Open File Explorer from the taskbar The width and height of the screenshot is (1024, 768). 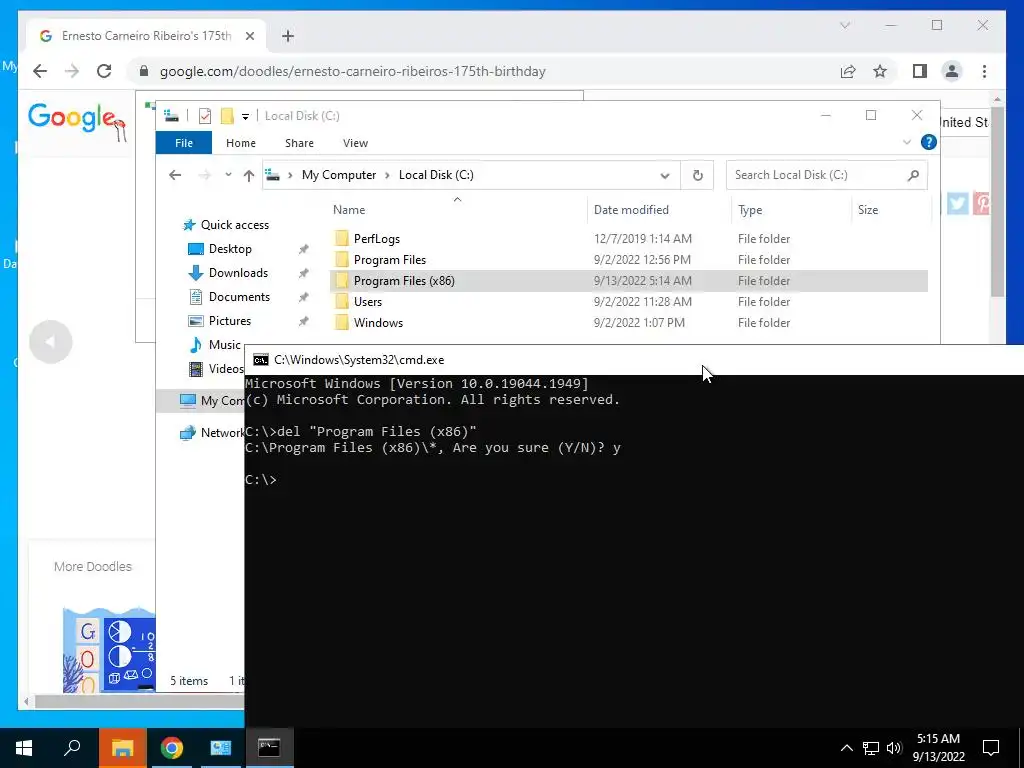point(122,748)
